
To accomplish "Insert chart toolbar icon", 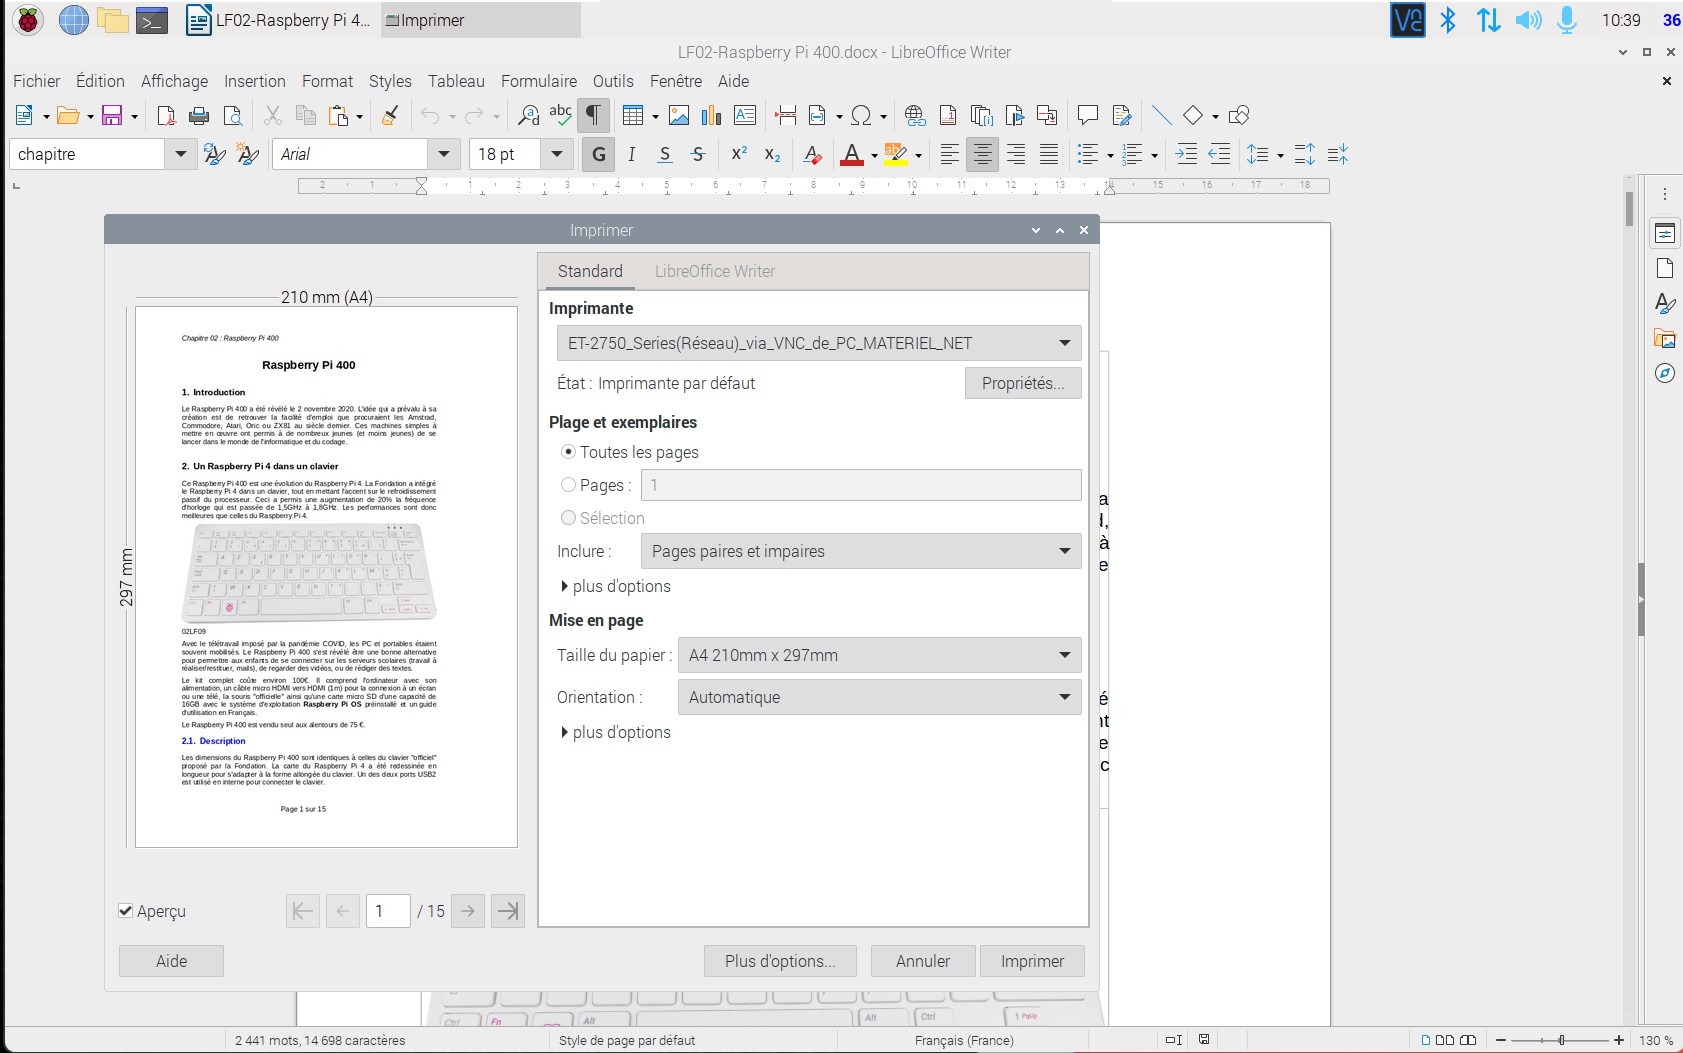I will (x=711, y=116).
